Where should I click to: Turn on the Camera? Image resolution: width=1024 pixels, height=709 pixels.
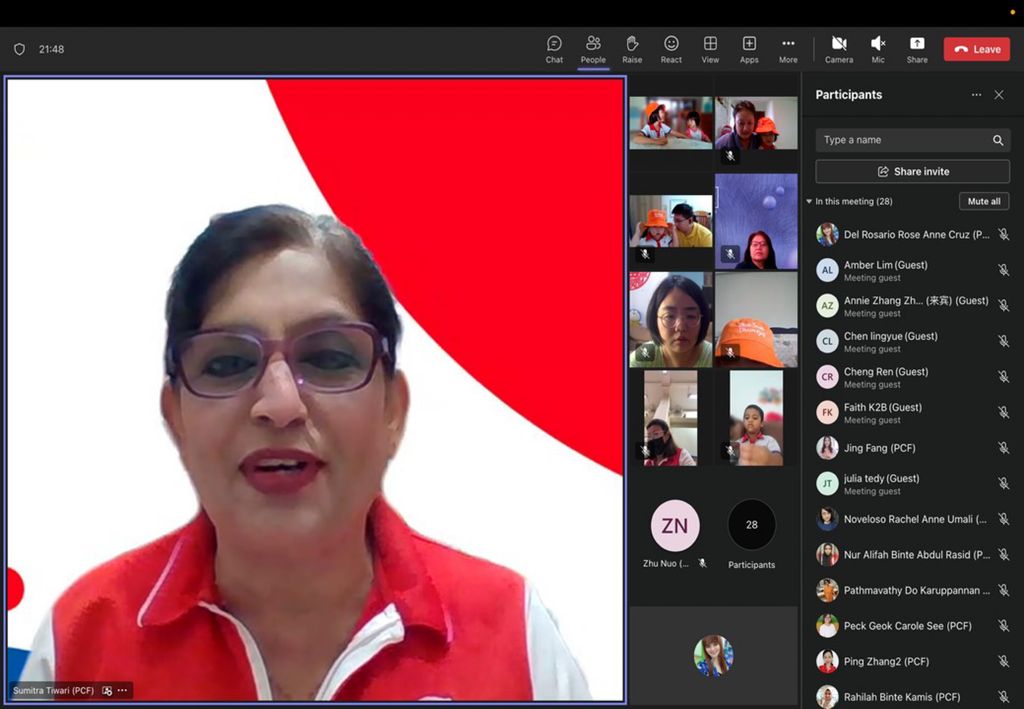[x=839, y=50]
